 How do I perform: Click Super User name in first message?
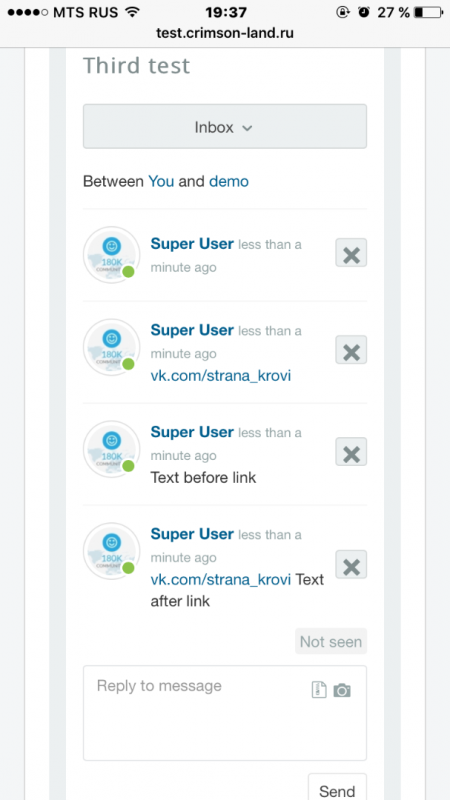point(192,244)
